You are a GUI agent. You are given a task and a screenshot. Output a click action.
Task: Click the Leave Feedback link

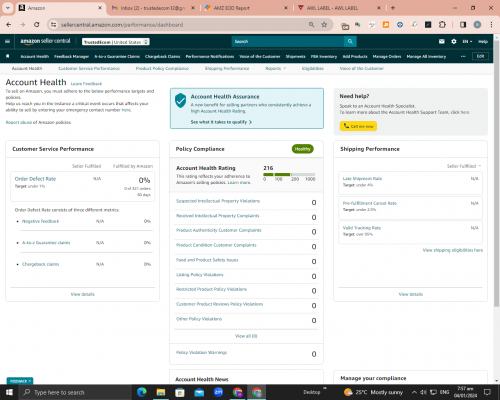pos(86,84)
